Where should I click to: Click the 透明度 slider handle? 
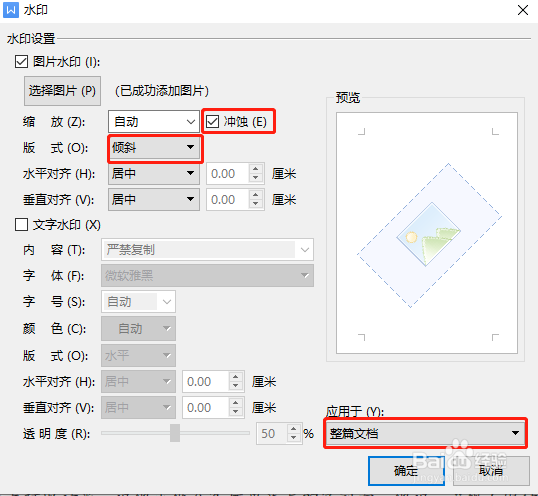click(175, 433)
